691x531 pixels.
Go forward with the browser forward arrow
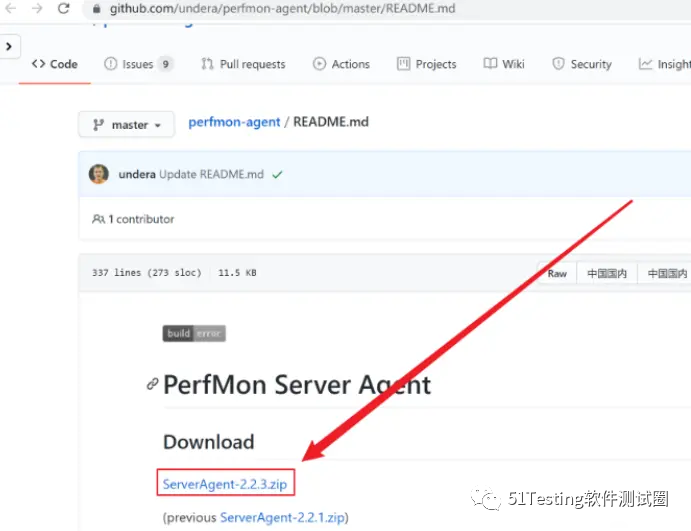pyautogui.click(x=37, y=8)
